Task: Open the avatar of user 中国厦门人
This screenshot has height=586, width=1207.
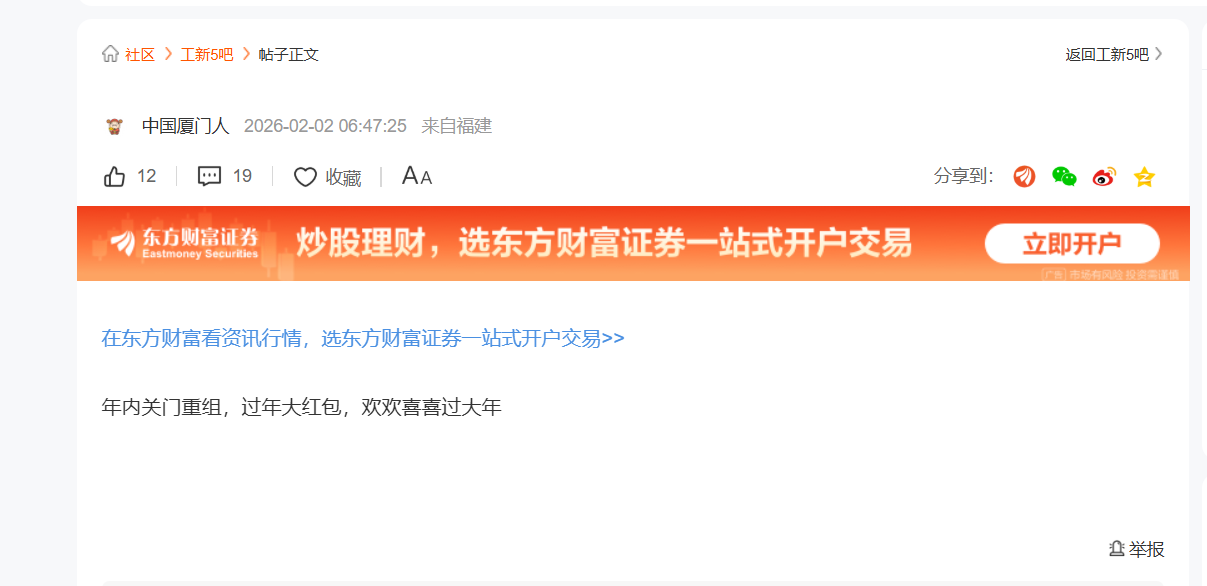Action: (114, 126)
